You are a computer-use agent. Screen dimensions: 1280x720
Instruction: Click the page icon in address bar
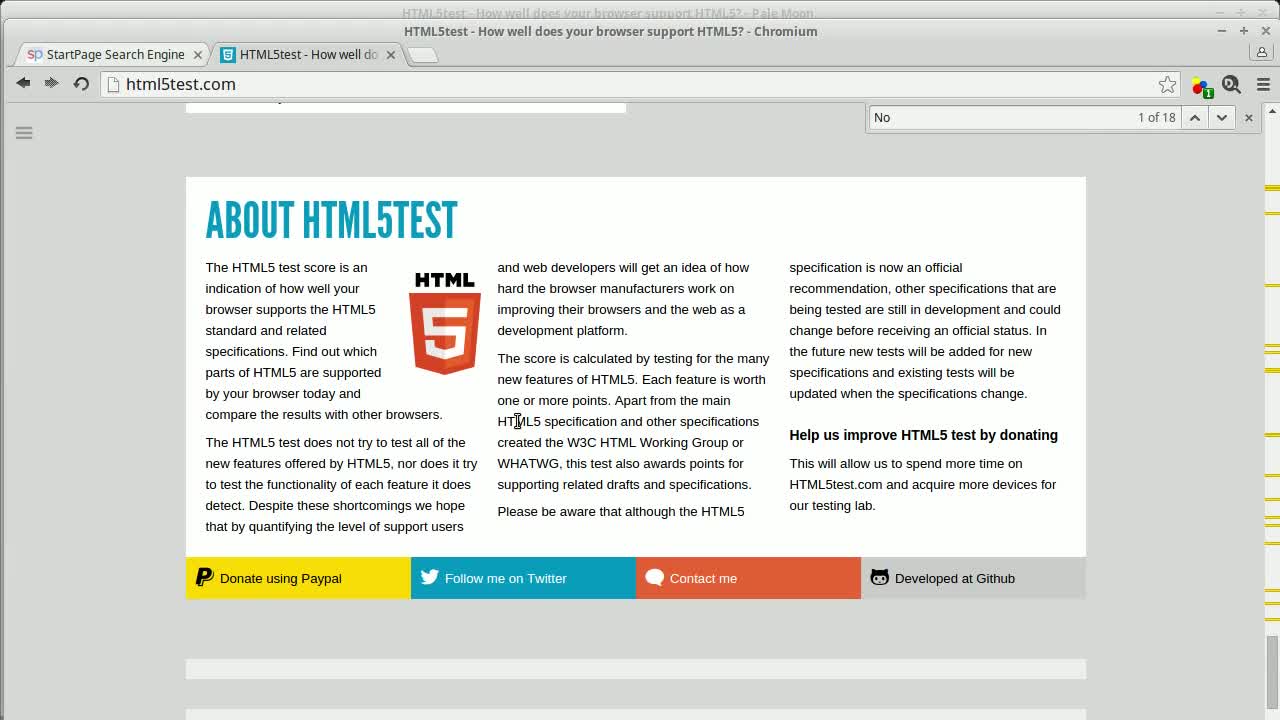pos(114,84)
